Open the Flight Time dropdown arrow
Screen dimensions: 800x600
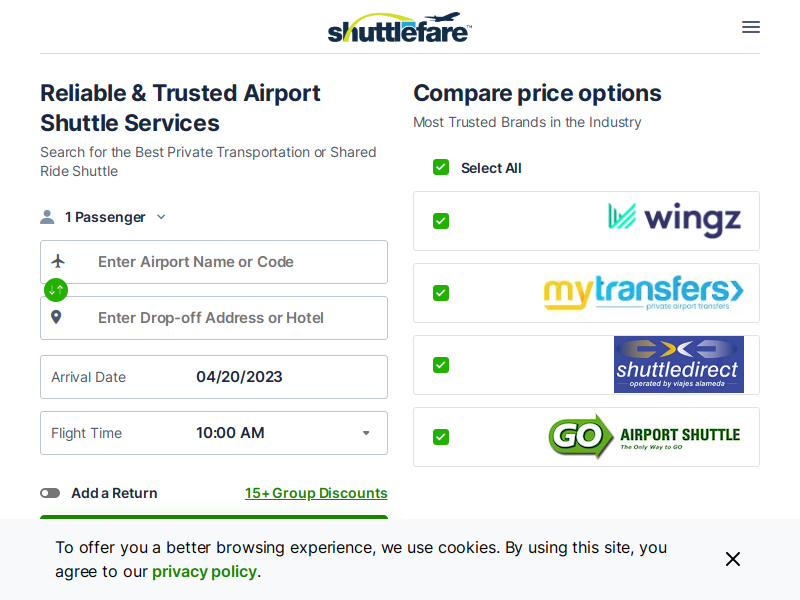click(366, 433)
